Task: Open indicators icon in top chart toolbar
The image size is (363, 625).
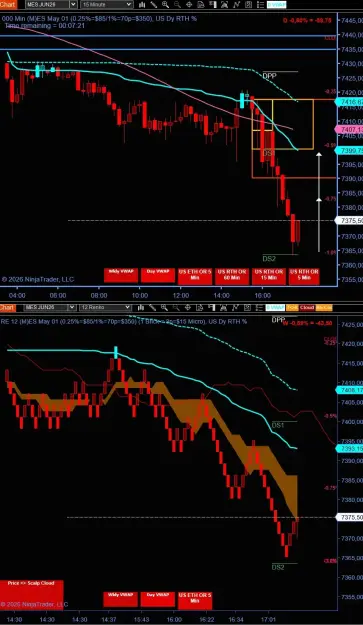Action: tap(237, 5)
